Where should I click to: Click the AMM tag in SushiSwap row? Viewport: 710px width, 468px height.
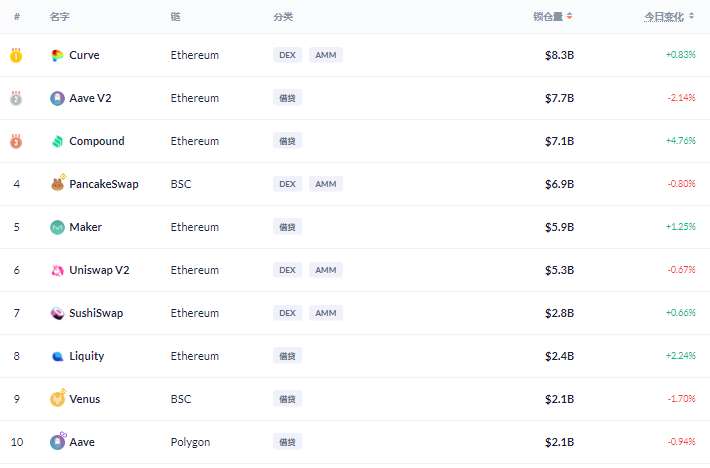point(326,313)
